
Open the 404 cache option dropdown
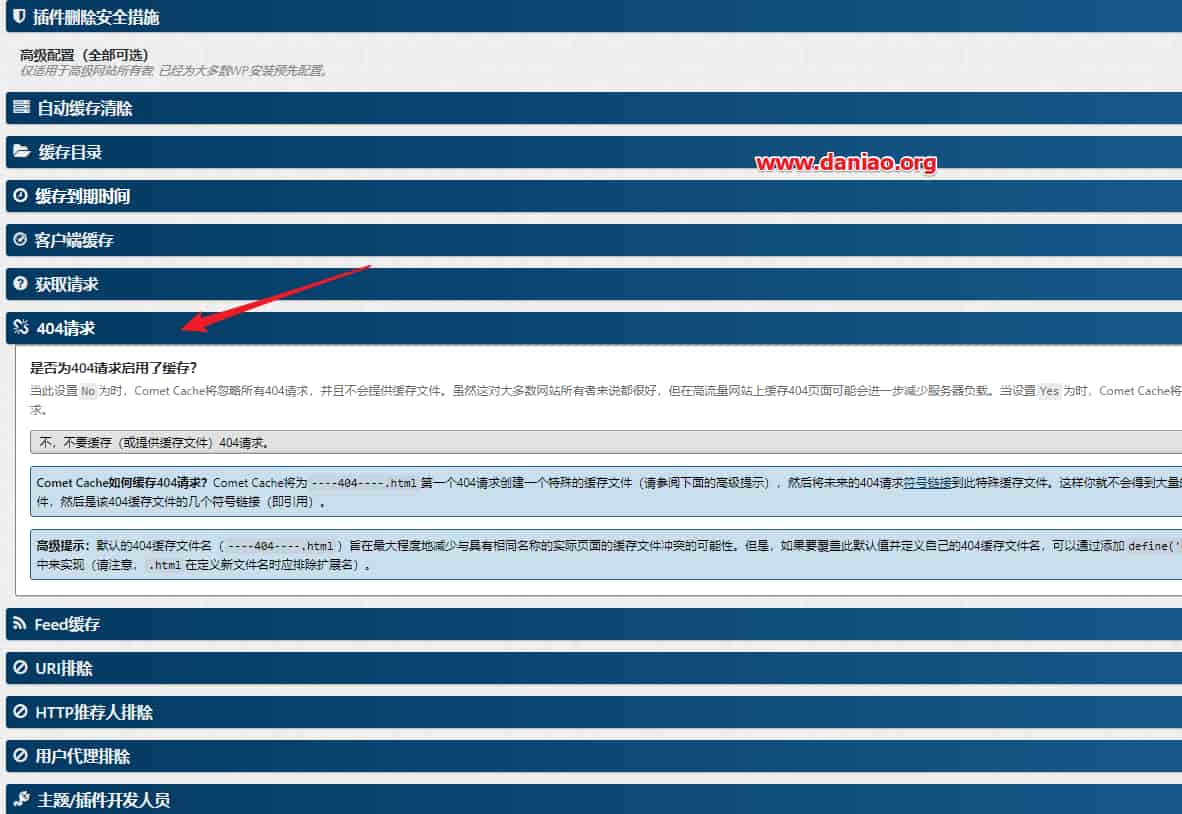click(x=606, y=442)
